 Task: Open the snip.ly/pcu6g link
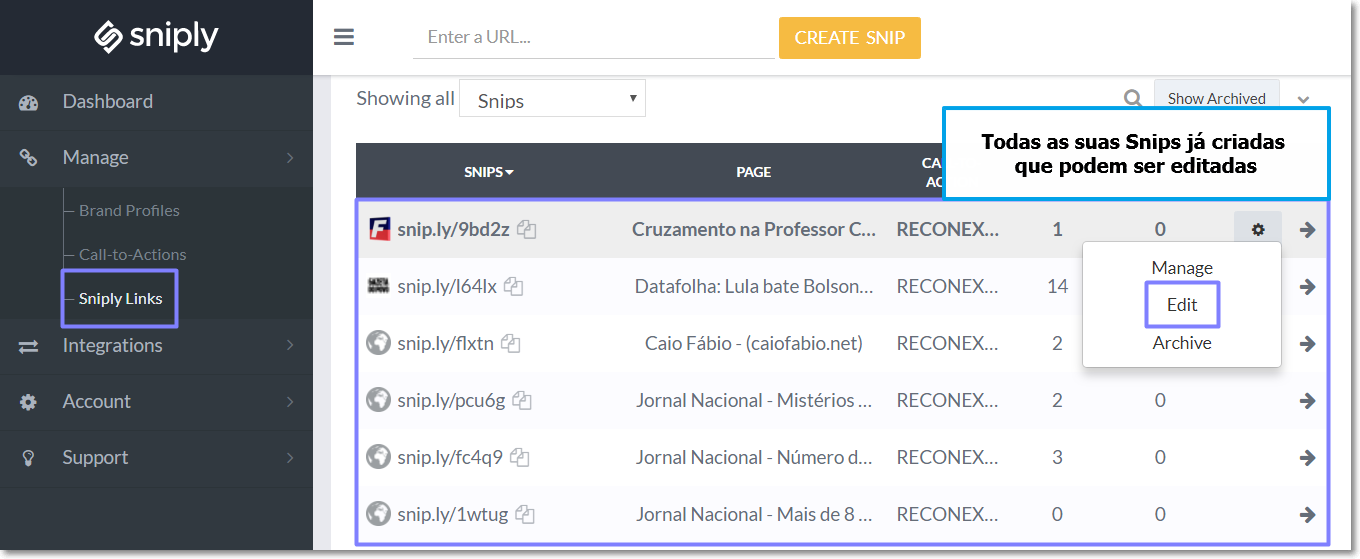(x=451, y=401)
